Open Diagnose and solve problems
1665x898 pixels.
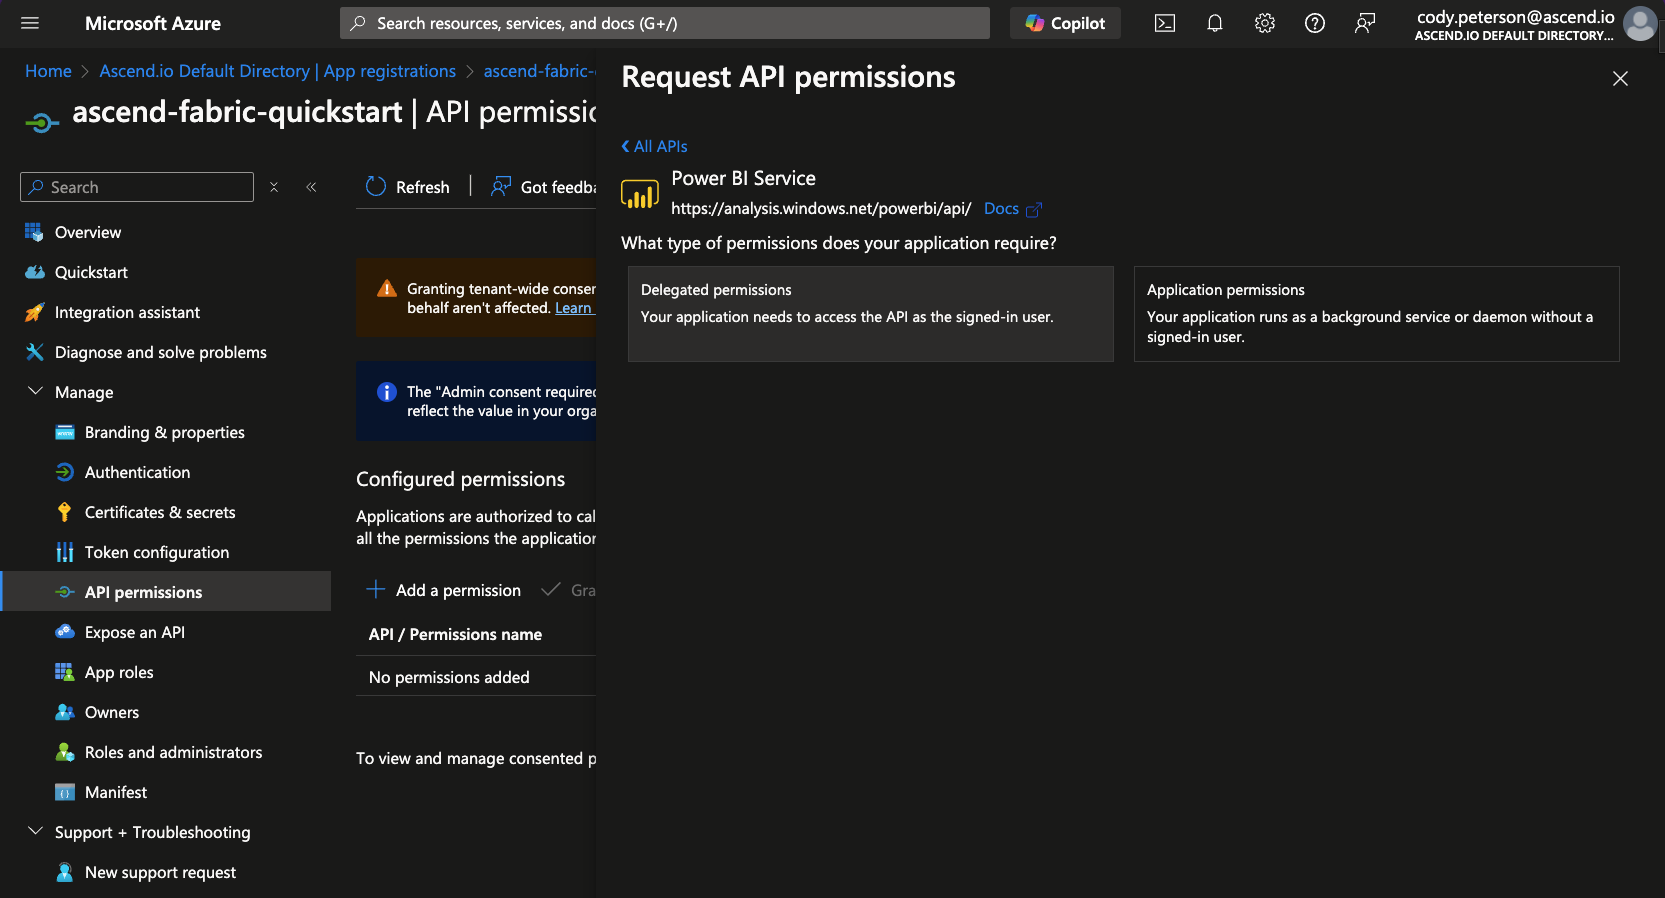tap(160, 352)
